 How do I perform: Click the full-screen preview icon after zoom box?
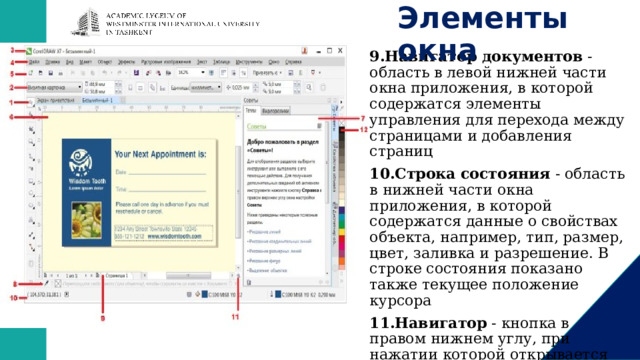pyautogui.click(x=211, y=73)
